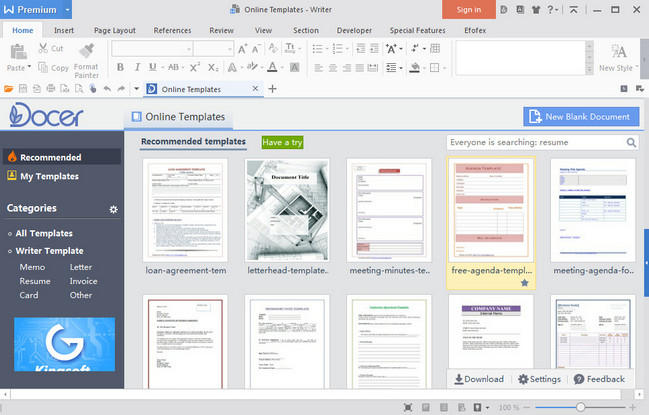Open the References ribbon tab
This screenshot has width=649, height=415.
[172, 30]
